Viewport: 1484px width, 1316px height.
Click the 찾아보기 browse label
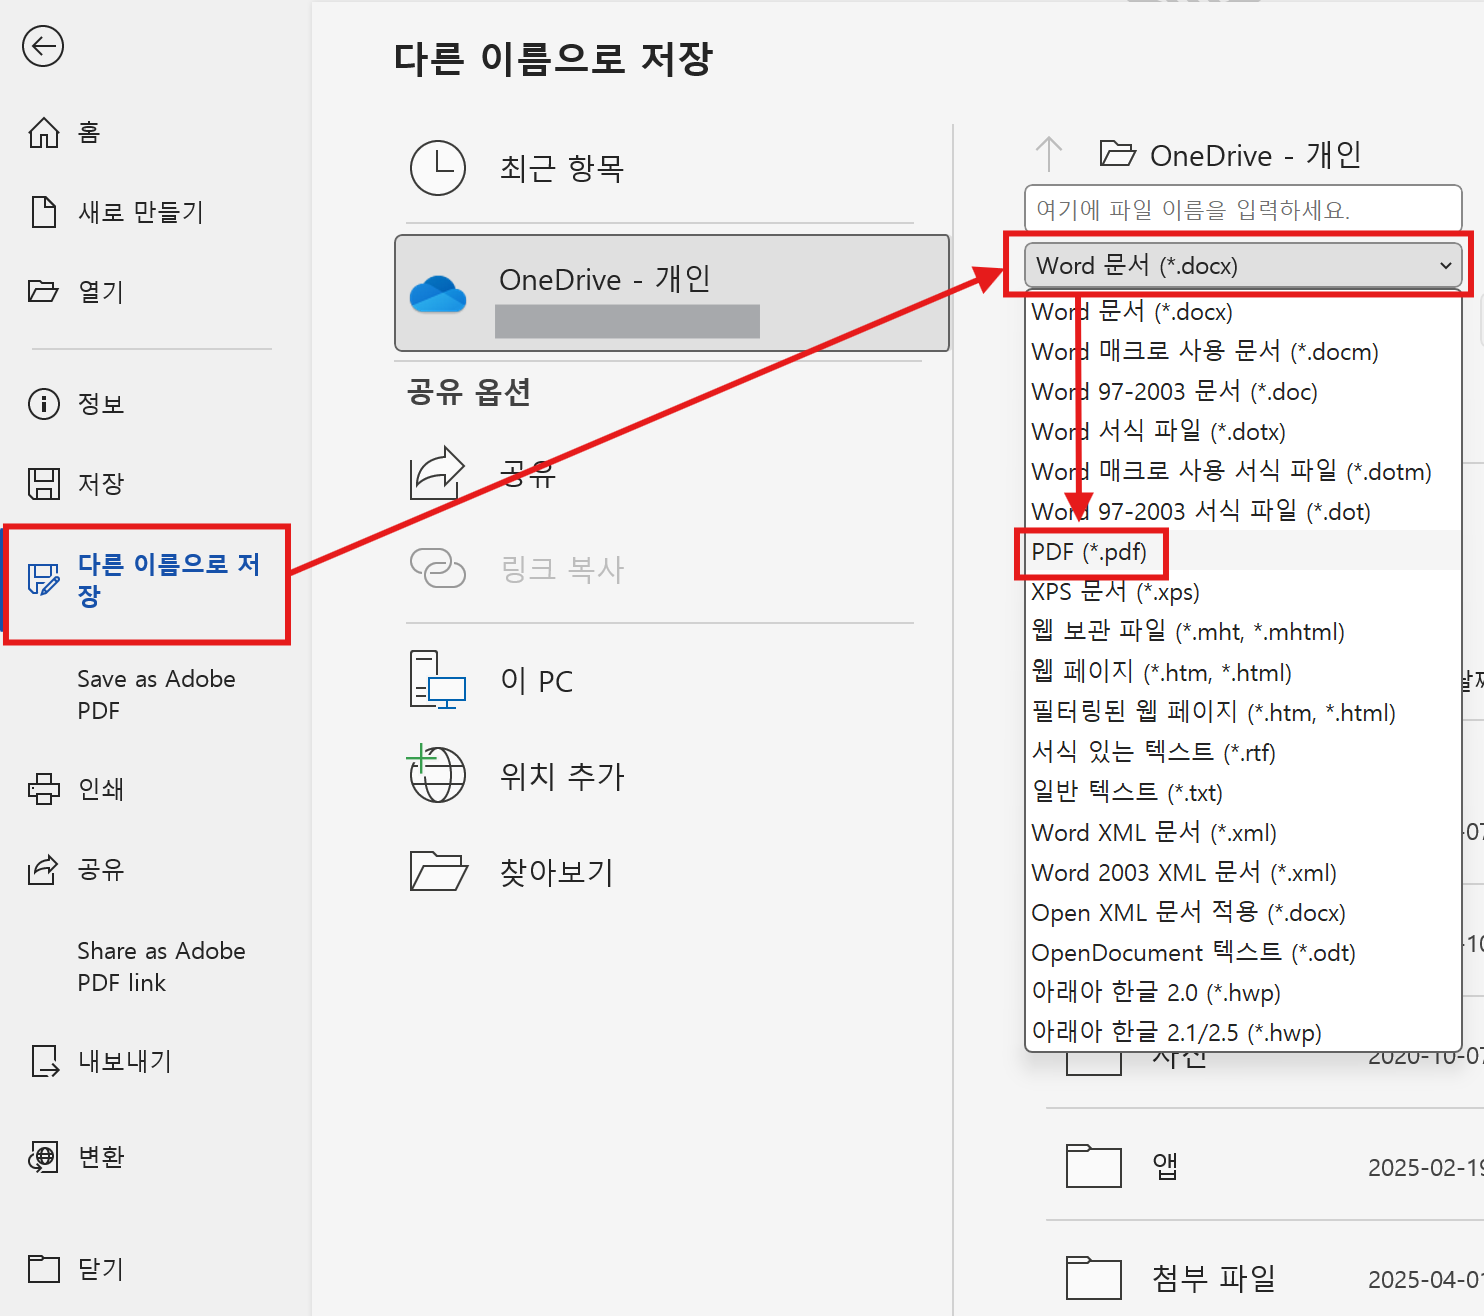point(556,871)
